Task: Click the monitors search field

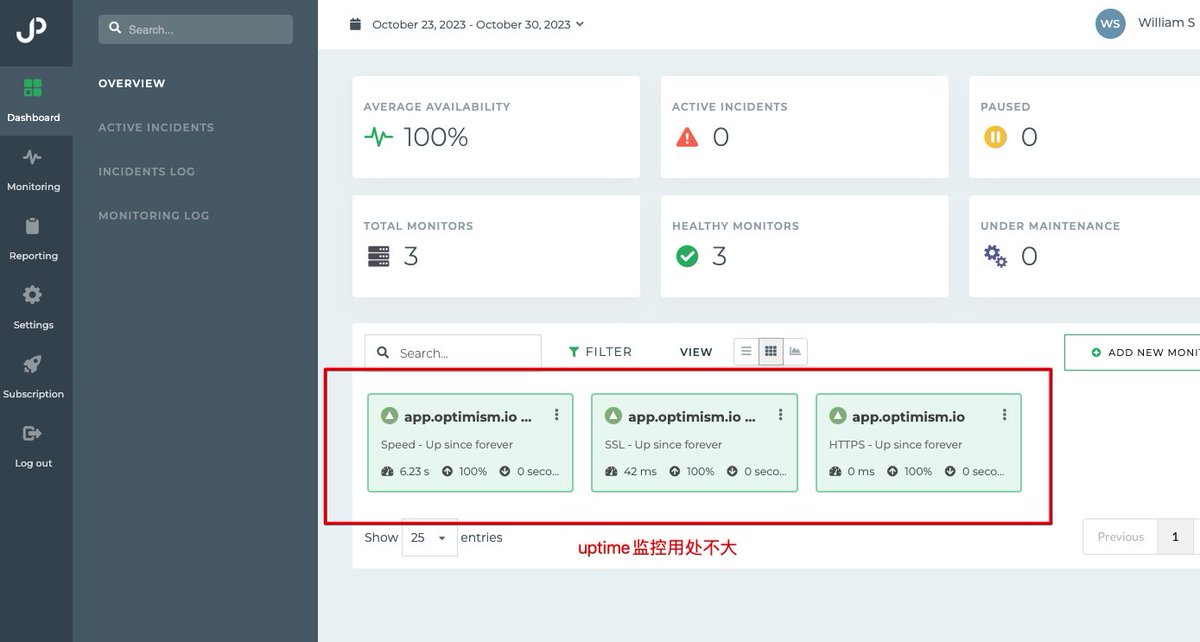Action: pos(453,352)
